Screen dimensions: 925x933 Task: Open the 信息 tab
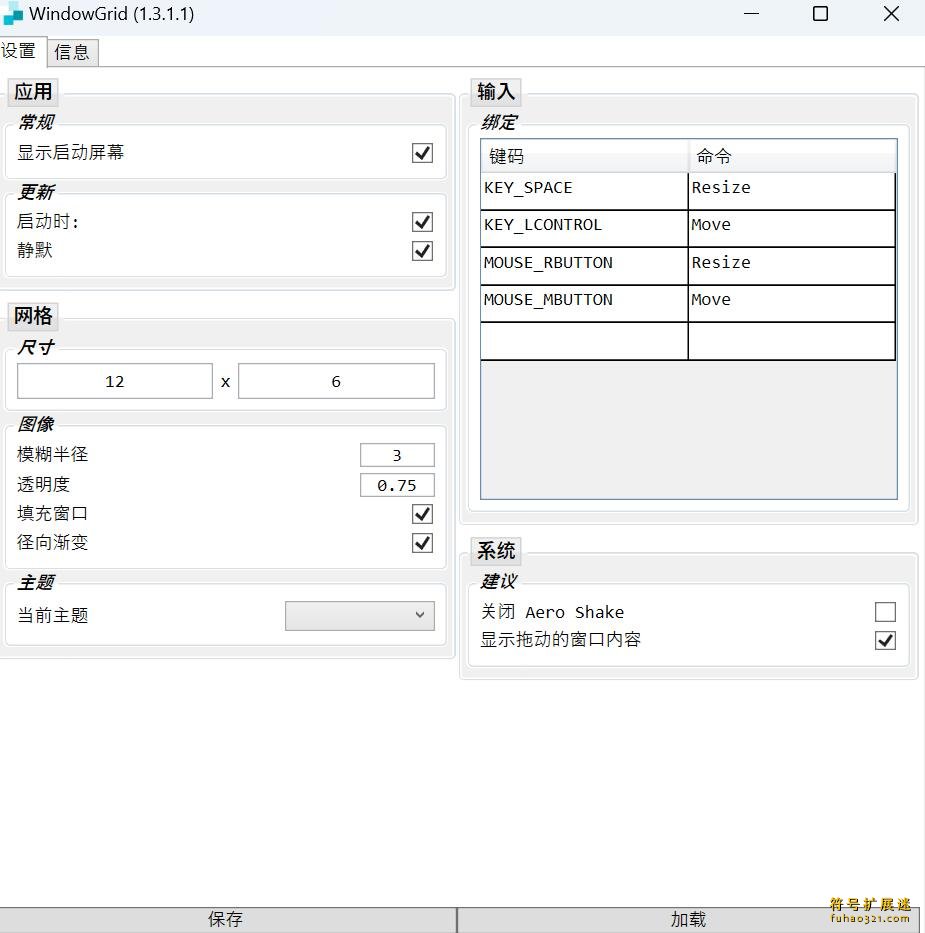point(72,52)
